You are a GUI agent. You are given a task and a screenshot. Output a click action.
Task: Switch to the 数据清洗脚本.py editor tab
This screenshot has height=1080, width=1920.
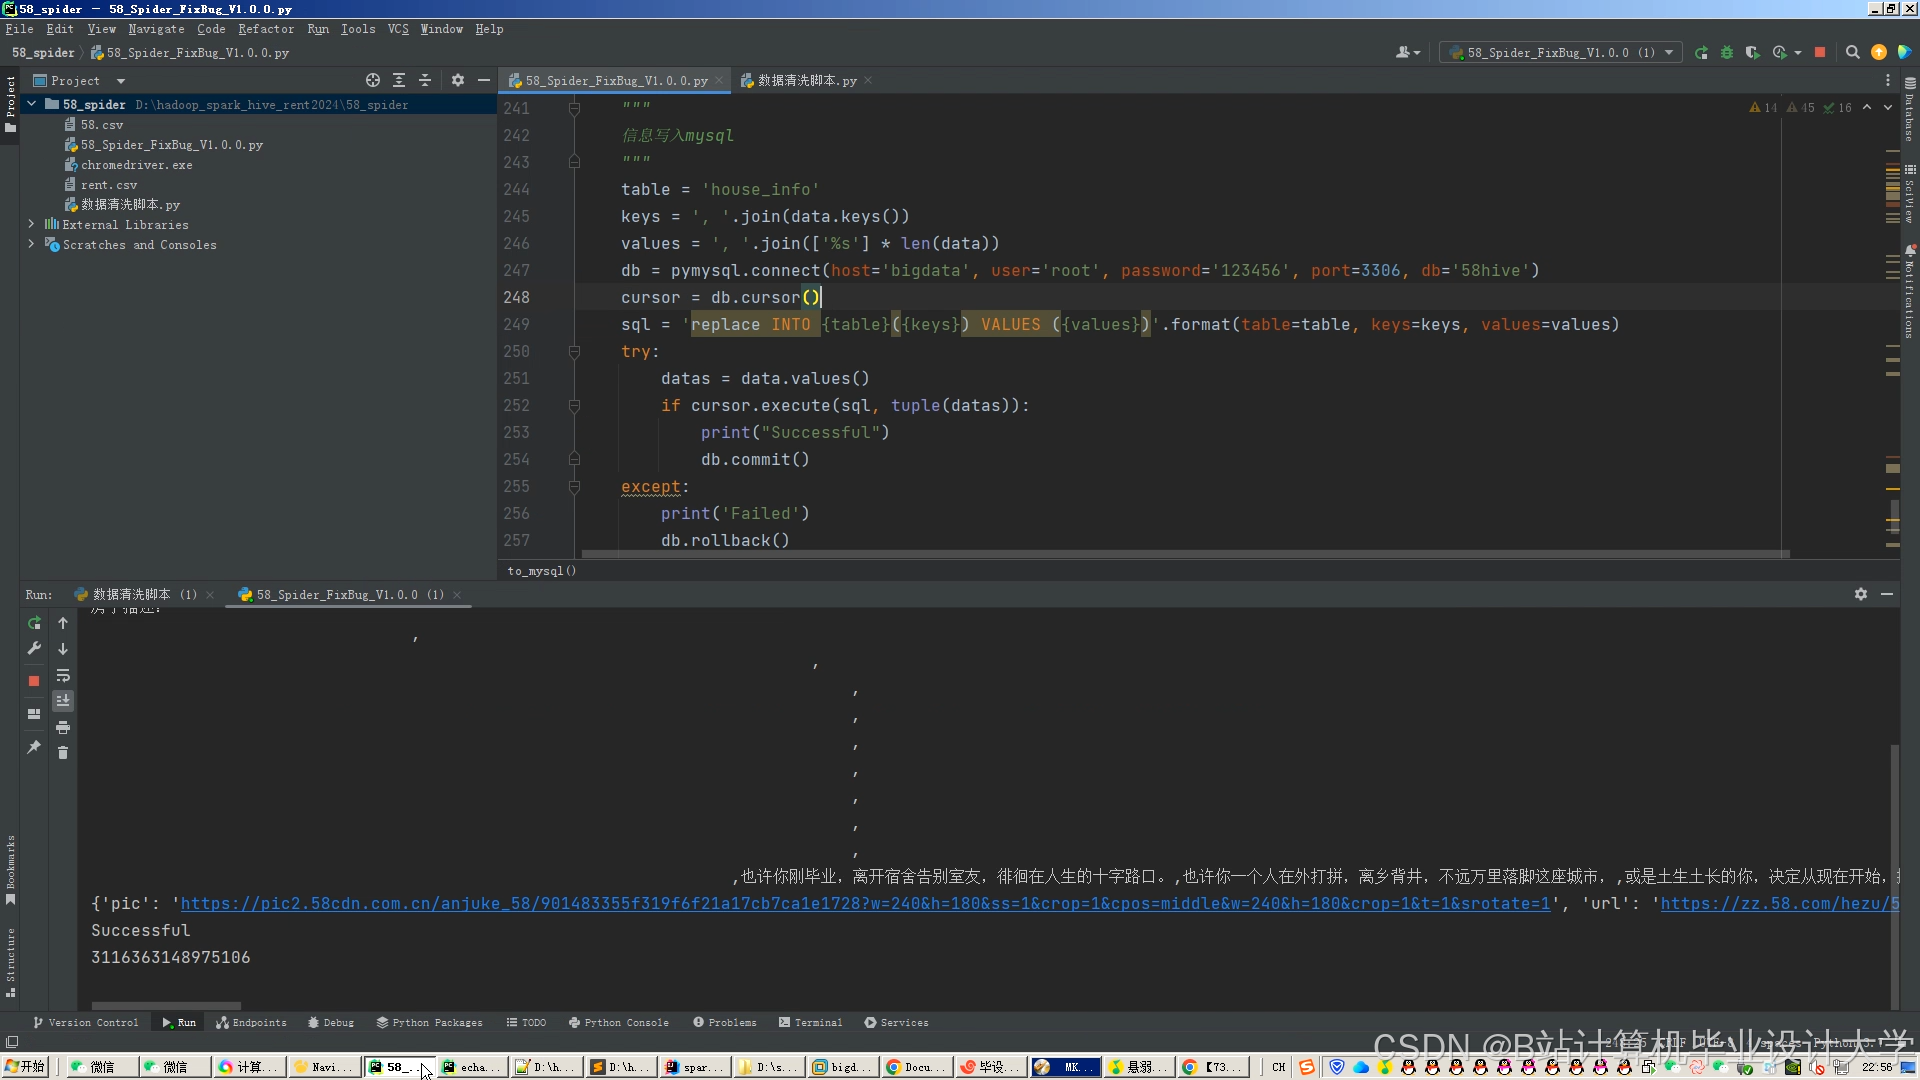point(806,80)
